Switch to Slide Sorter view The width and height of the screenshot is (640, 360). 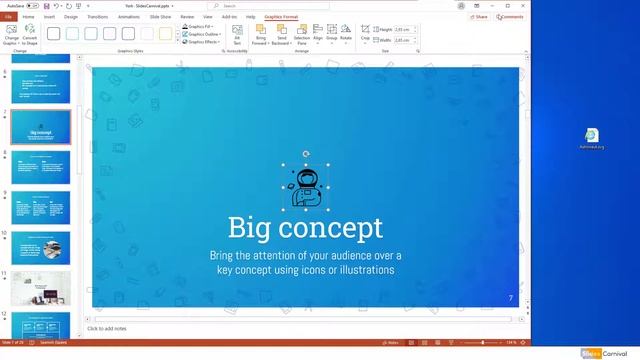(x=424, y=342)
